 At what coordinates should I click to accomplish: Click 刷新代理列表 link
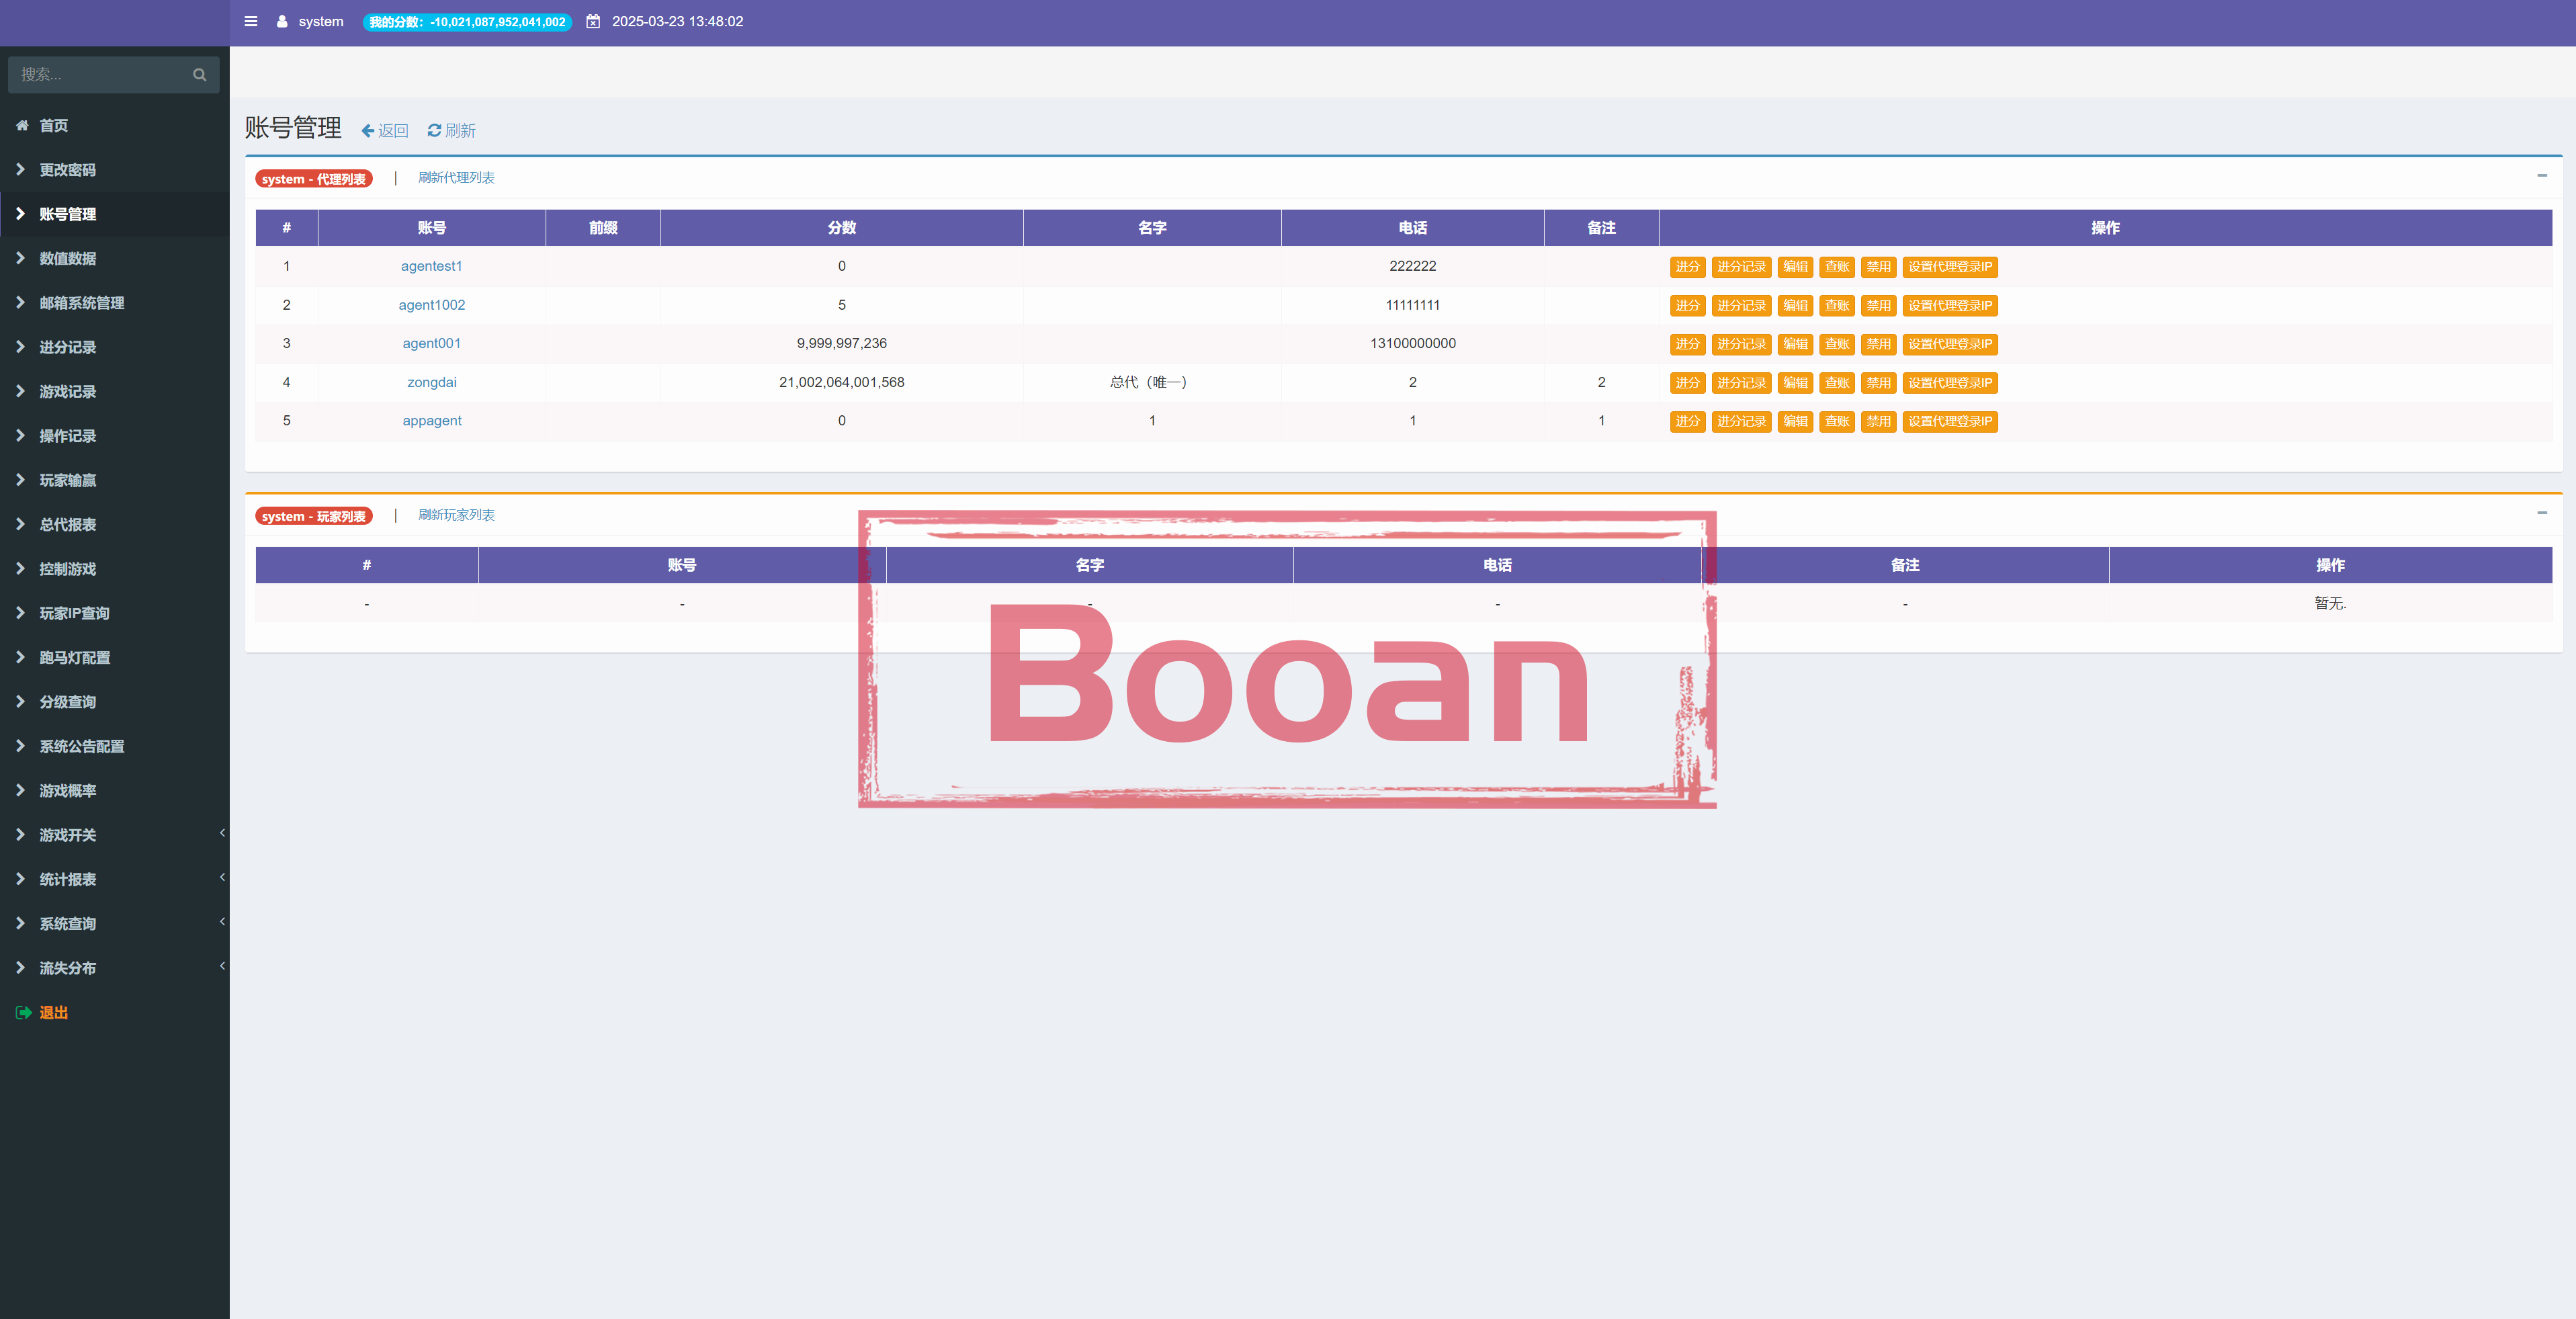456,178
